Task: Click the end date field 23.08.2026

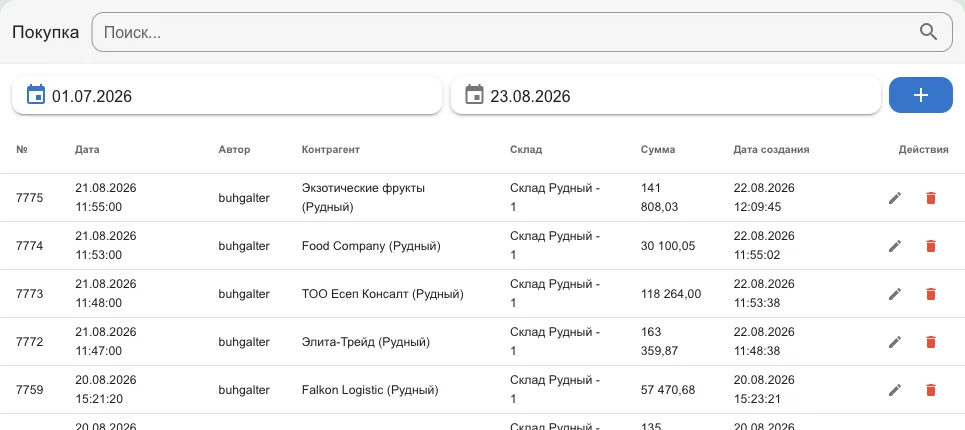Action: [x=665, y=95]
